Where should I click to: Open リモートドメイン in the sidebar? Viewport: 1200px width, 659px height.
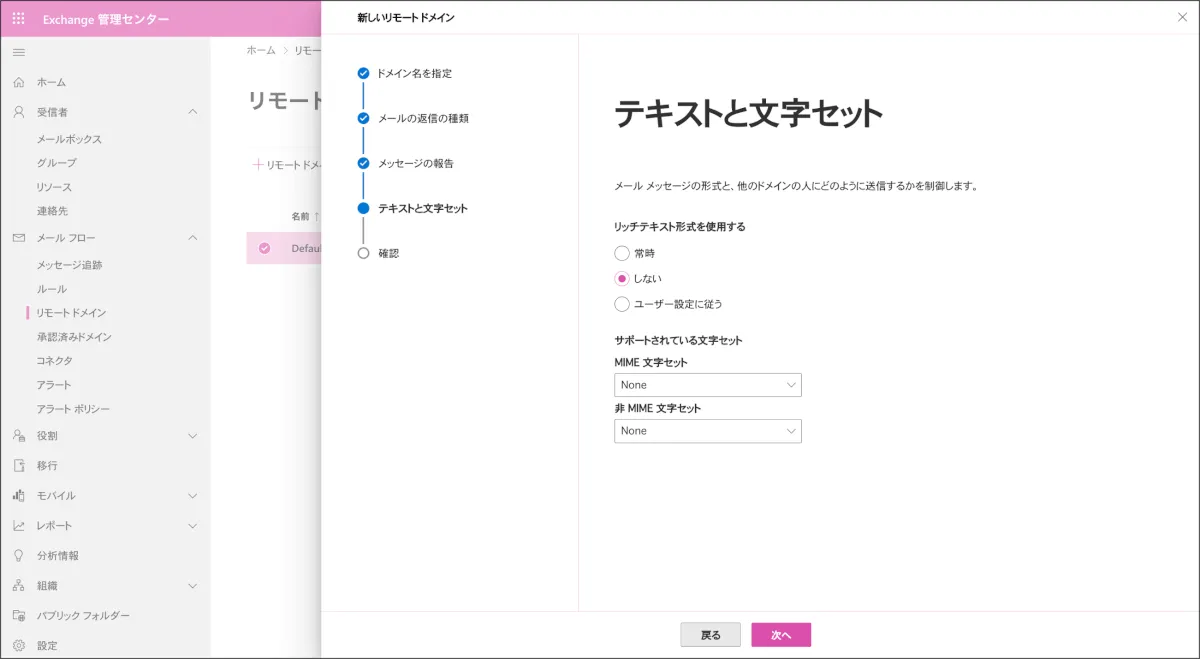tap(71, 313)
